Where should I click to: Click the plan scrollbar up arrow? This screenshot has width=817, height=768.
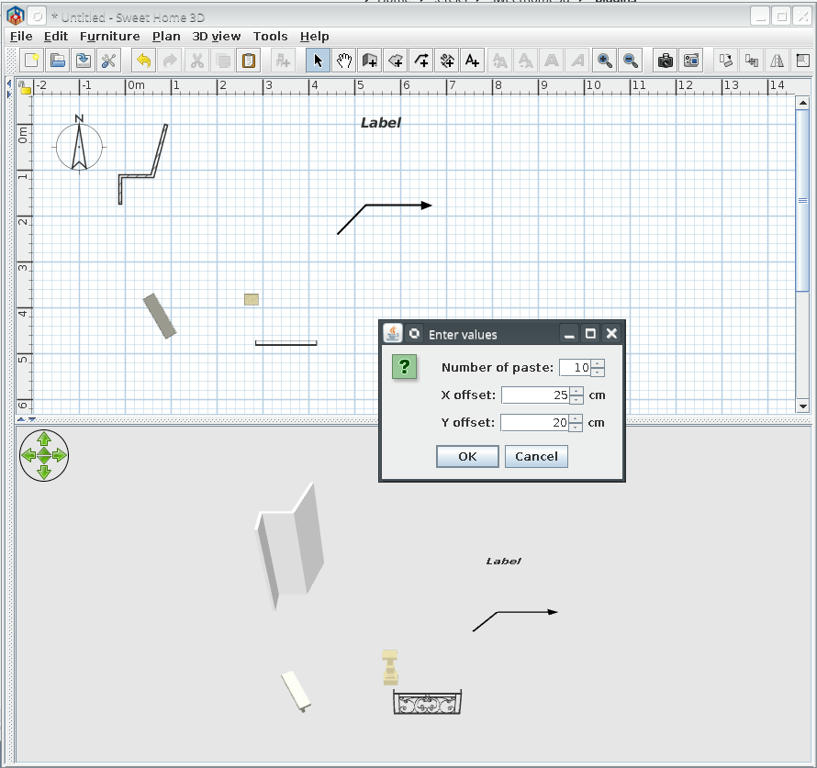click(802, 103)
